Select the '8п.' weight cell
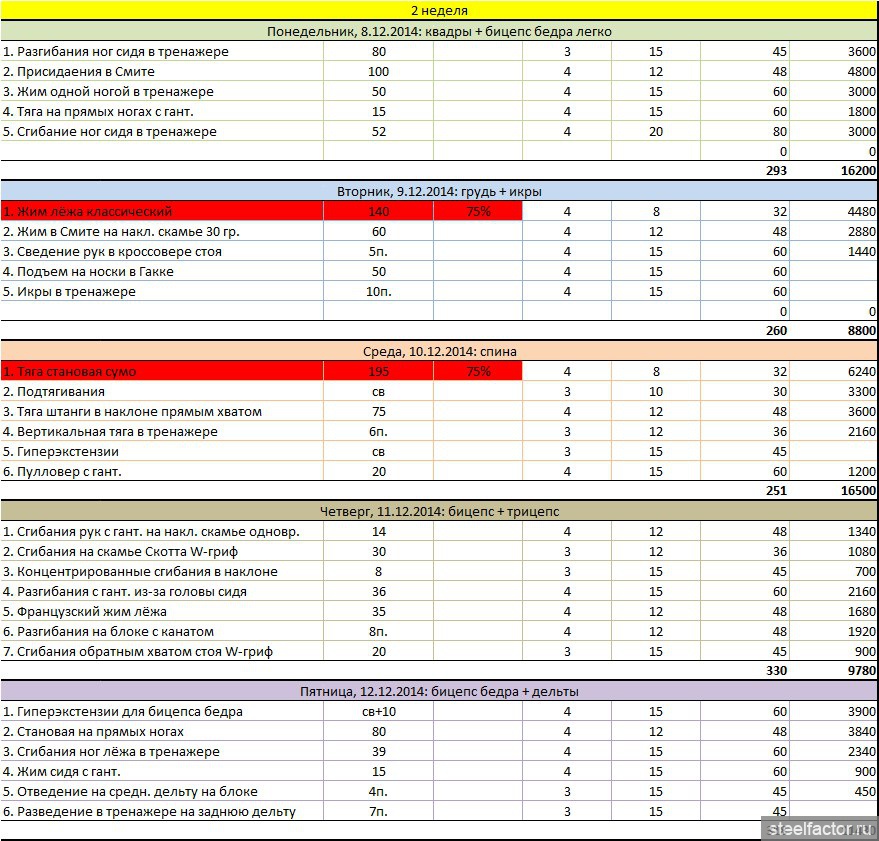This screenshot has width=879, height=841. 378,632
